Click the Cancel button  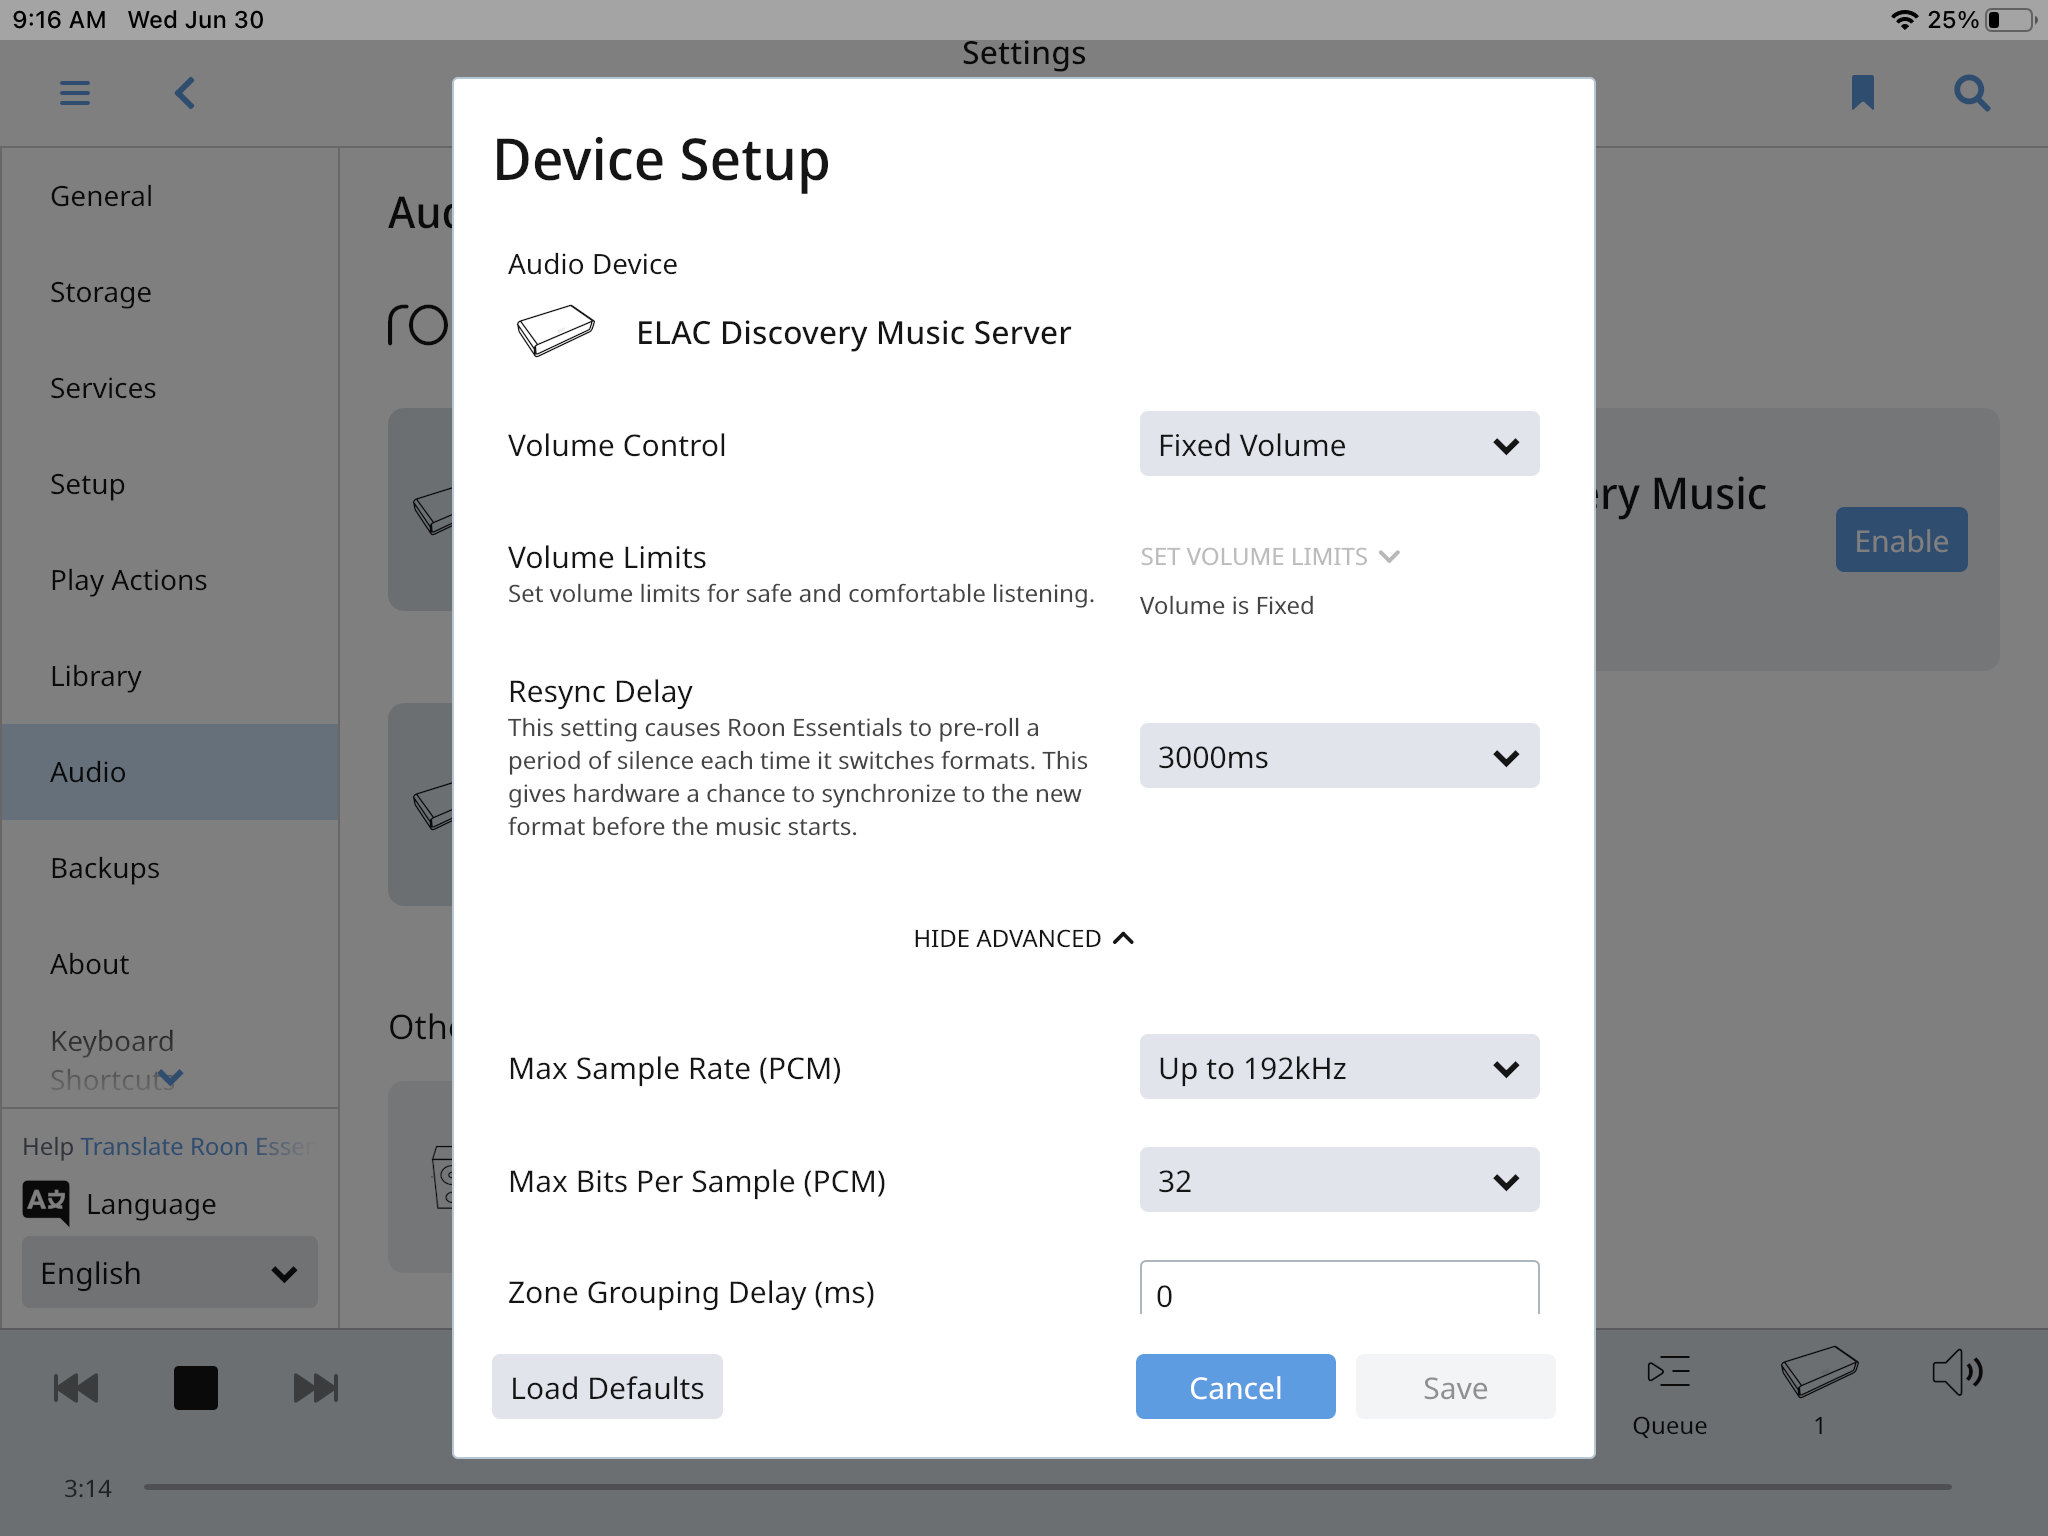click(1235, 1387)
